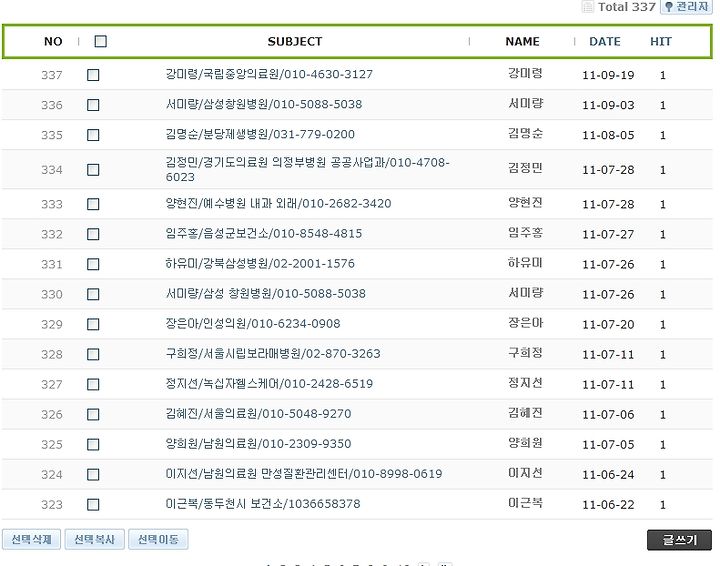Image resolution: width=720 pixels, height=566 pixels.
Task: Select row 334 checkbox
Action: pos(93,170)
